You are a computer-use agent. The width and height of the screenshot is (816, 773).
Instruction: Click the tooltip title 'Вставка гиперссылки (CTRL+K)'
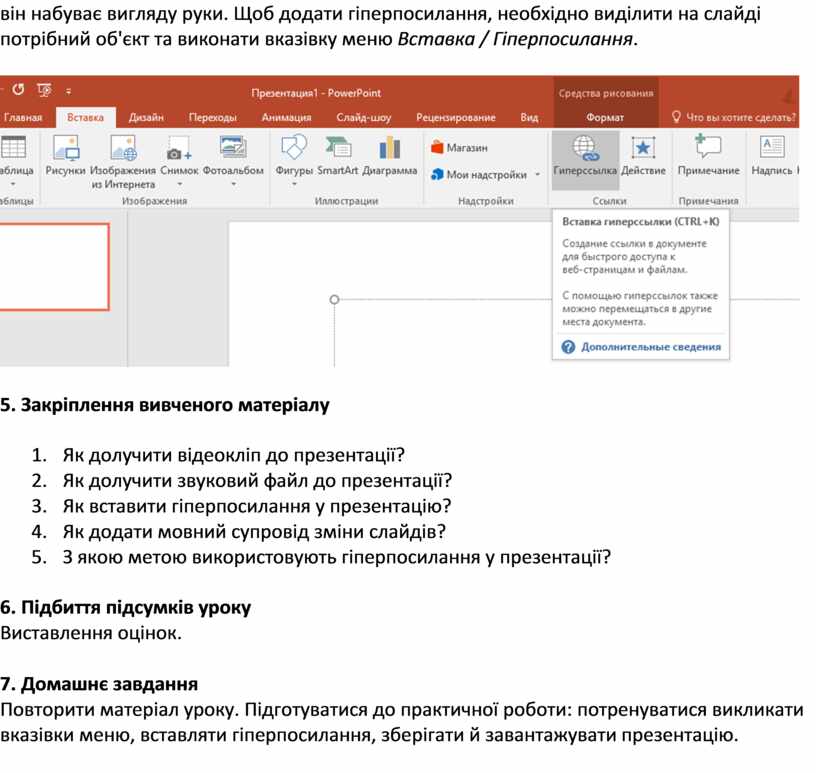coord(641,222)
